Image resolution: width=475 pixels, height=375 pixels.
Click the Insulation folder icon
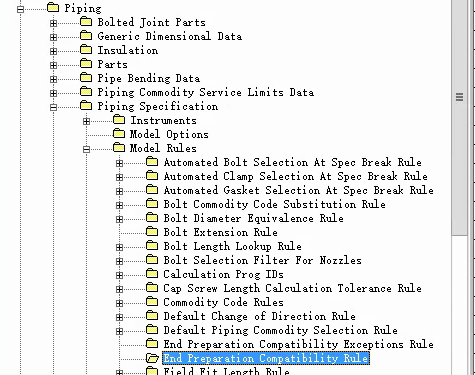(86, 49)
